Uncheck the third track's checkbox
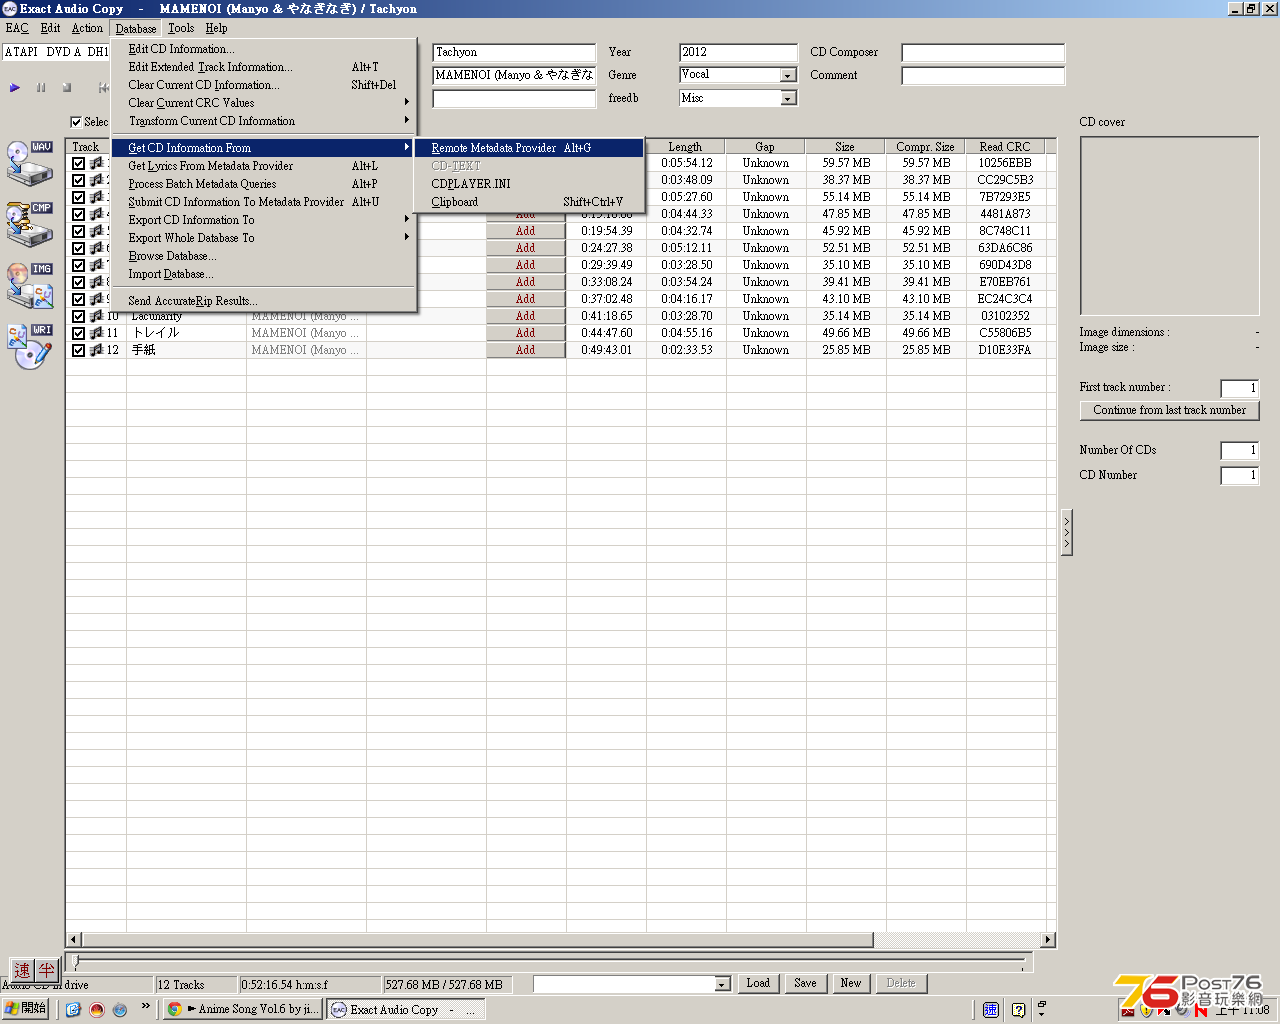This screenshot has width=1280, height=1024. coord(78,197)
